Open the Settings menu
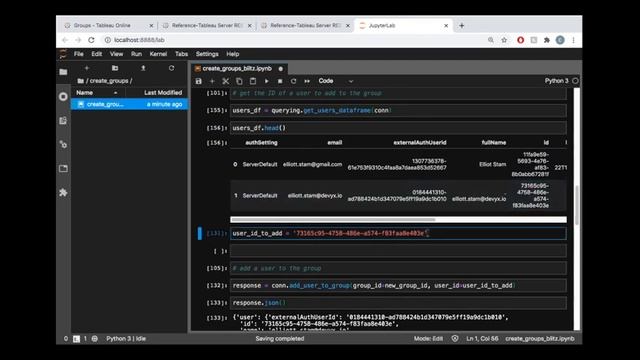This screenshot has height=360, width=640. pos(207,54)
